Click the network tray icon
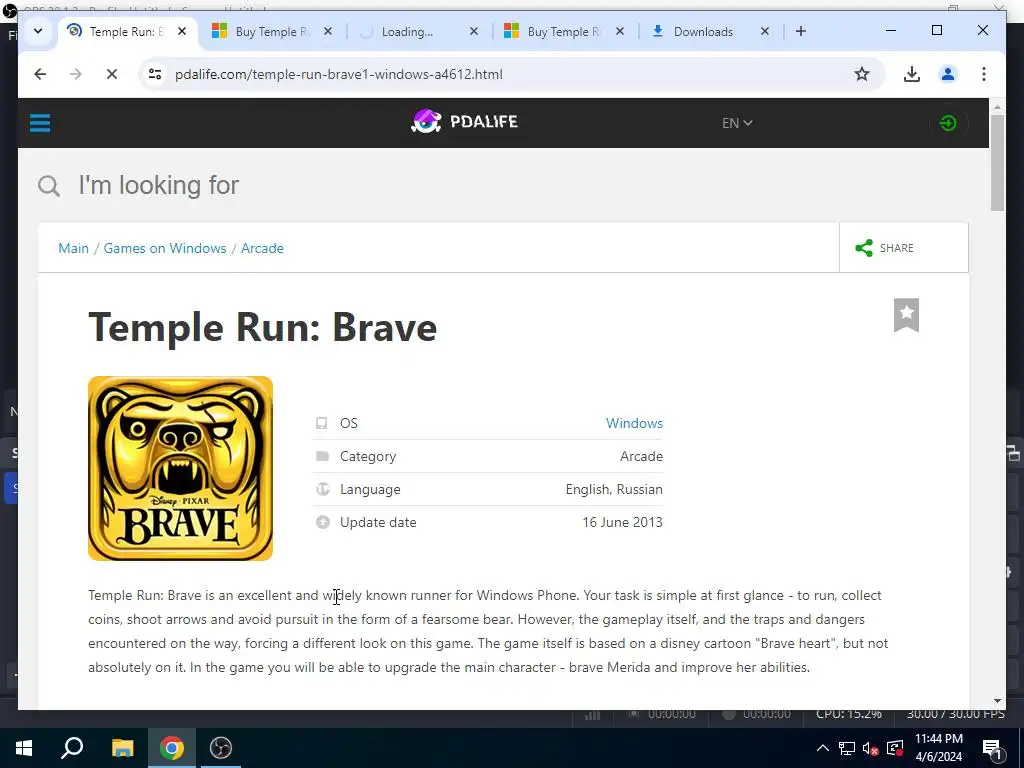This screenshot has height=768, width=1024. (x=847, y=748)
